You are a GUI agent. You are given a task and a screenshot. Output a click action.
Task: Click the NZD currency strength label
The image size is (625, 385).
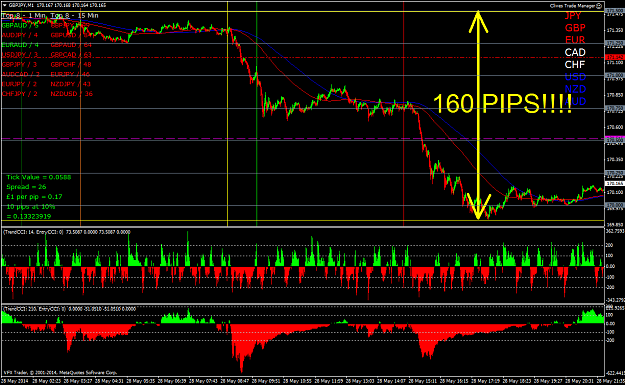(x=575, y=89)
